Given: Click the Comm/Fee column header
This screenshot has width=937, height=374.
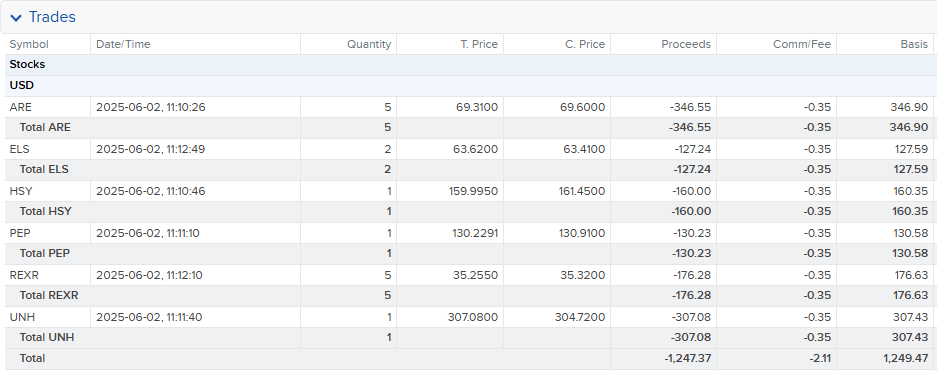Looking at the screenshot, I should click(802, 44).
